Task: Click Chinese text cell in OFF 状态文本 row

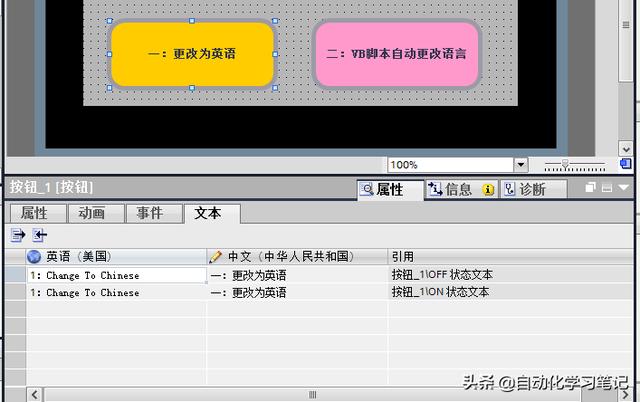Action: pos(297,275)
